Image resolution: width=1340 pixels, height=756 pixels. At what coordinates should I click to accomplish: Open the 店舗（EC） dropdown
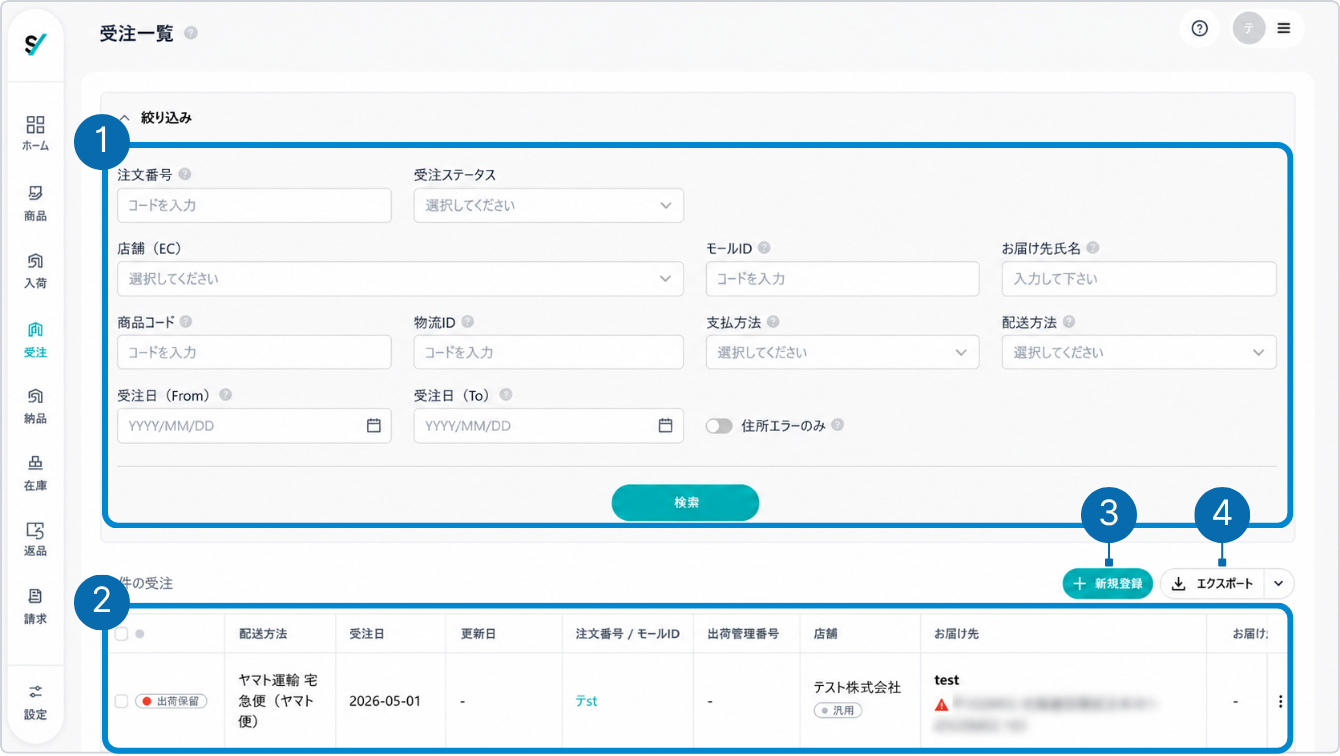[400, 279]
